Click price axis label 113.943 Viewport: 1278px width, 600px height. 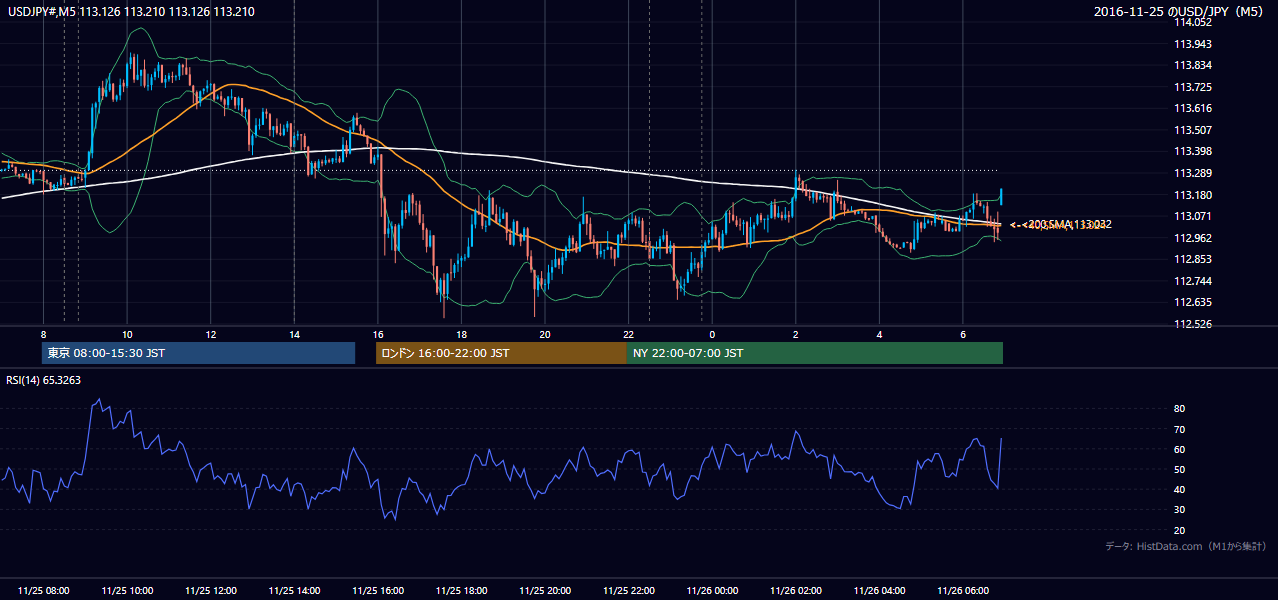point(1192,44)
